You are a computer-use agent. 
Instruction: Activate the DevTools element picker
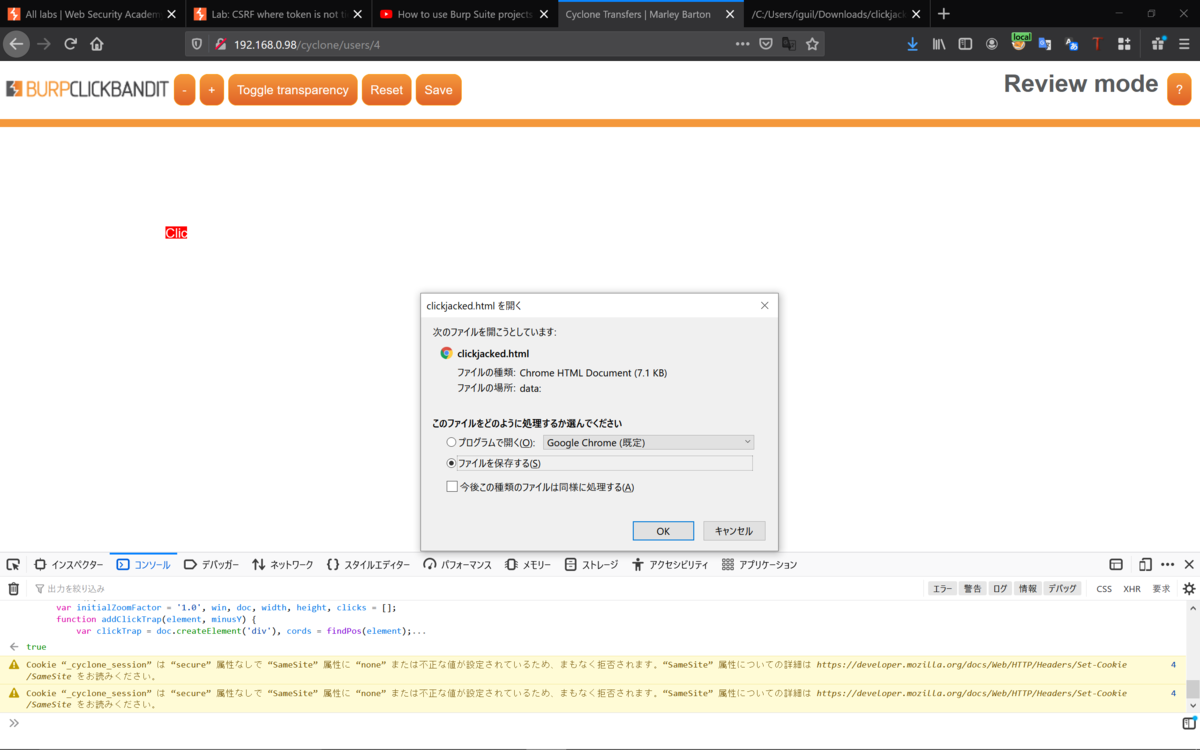coord(13,565)
